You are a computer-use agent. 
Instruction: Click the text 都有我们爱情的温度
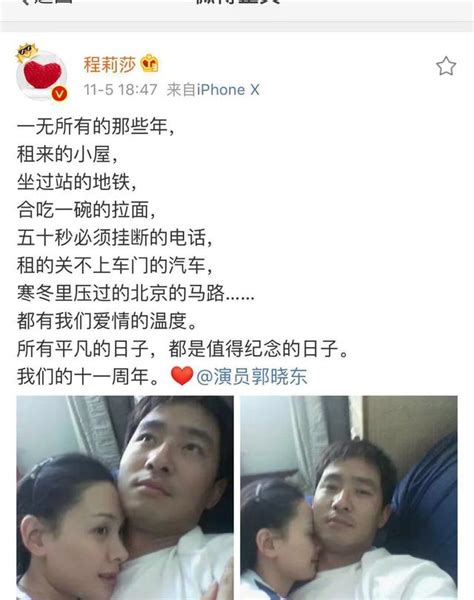[x=107, y=321]
